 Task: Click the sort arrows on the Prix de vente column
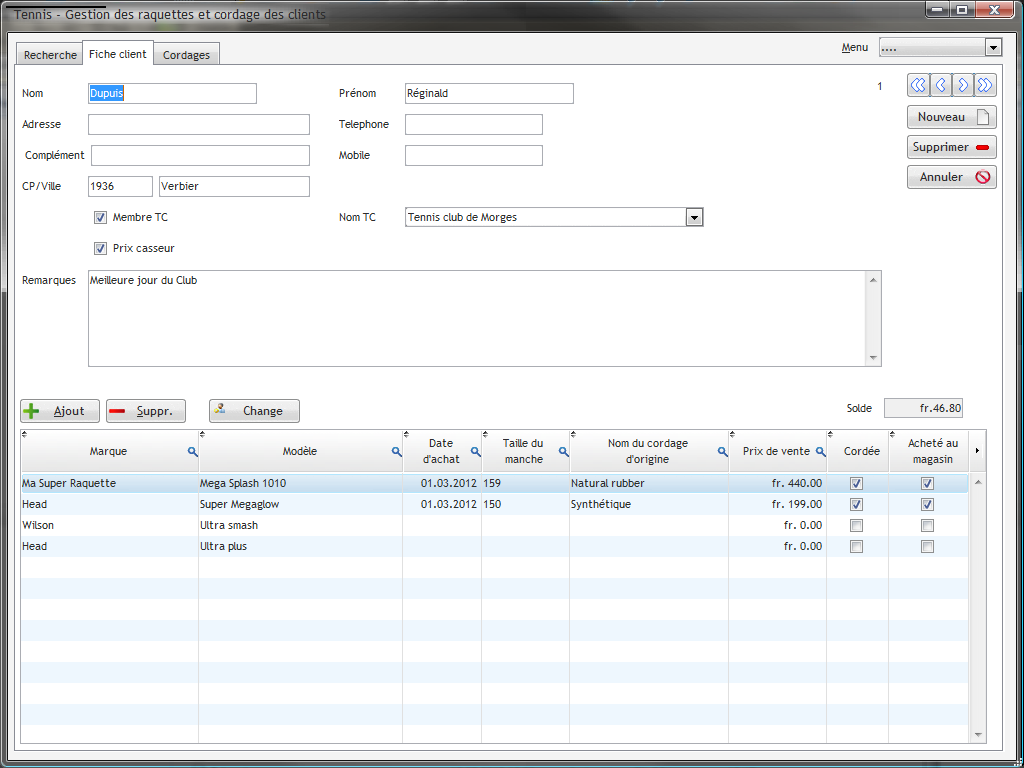(733, 434)
